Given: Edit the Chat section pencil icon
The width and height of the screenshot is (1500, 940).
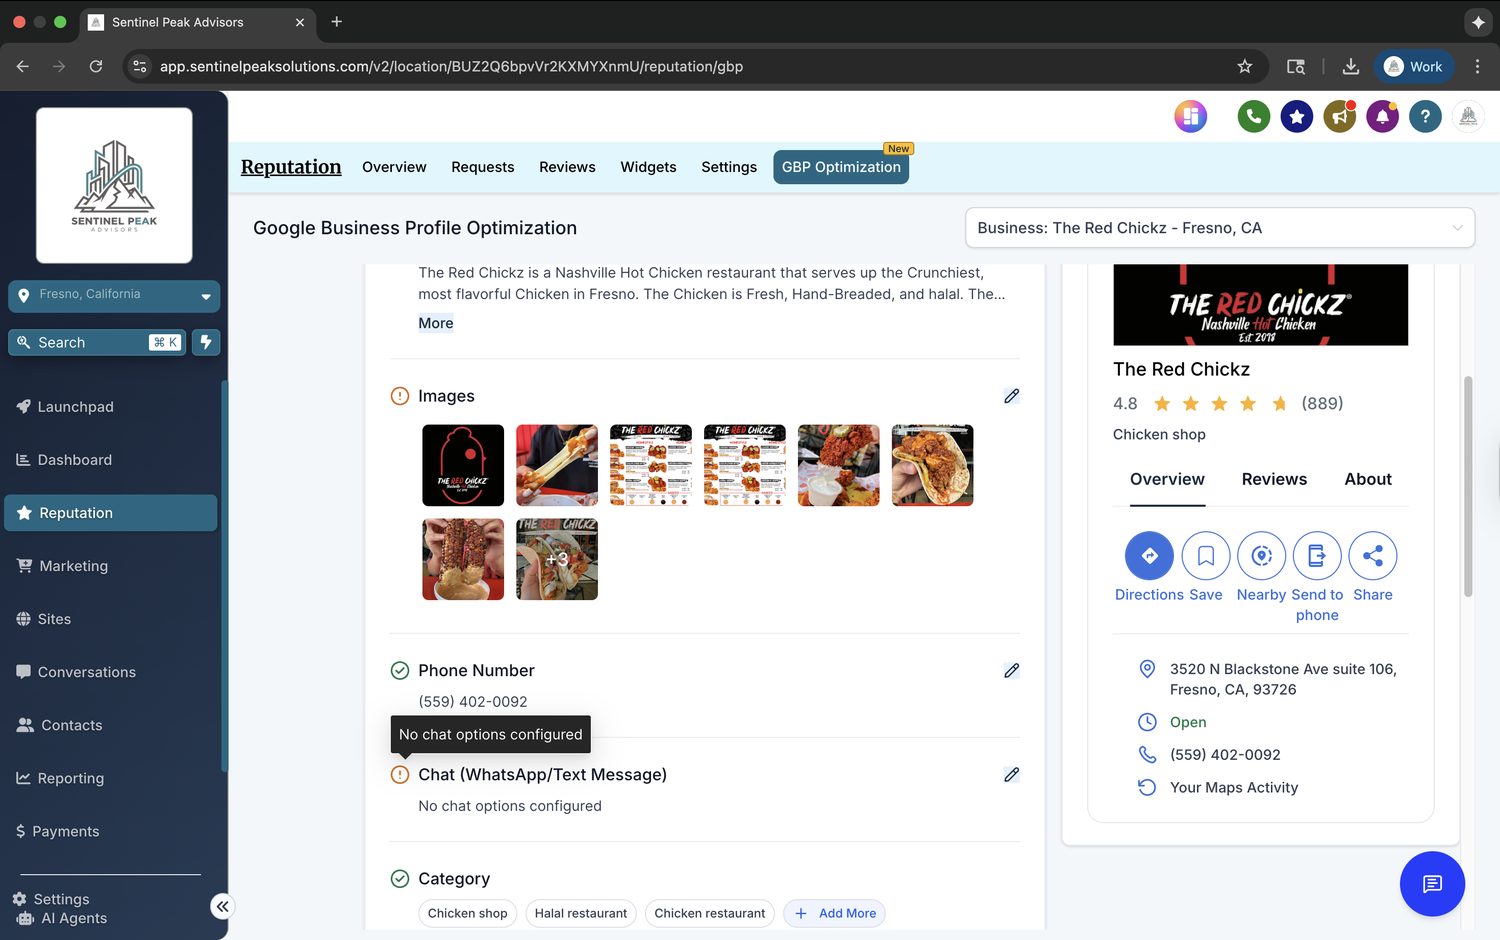Looking at the screenshot, I should click(1011, 774).
